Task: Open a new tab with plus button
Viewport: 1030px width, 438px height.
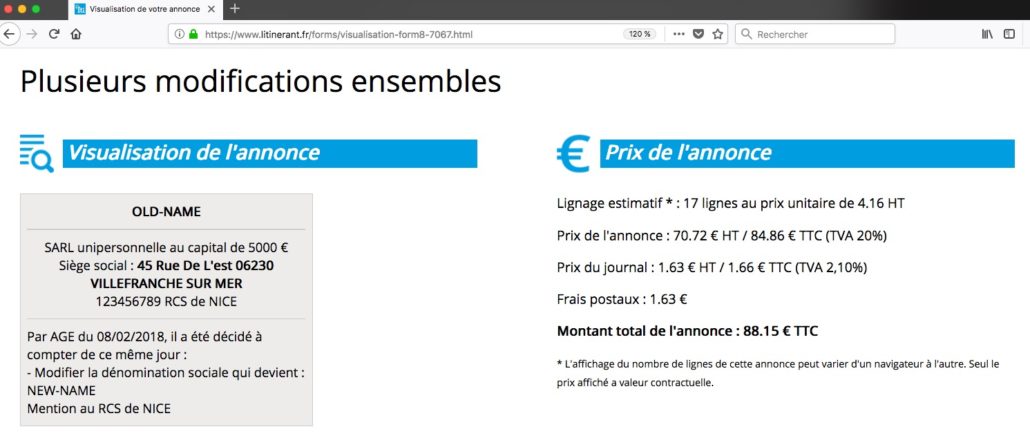Action: (x=235, y=9)
